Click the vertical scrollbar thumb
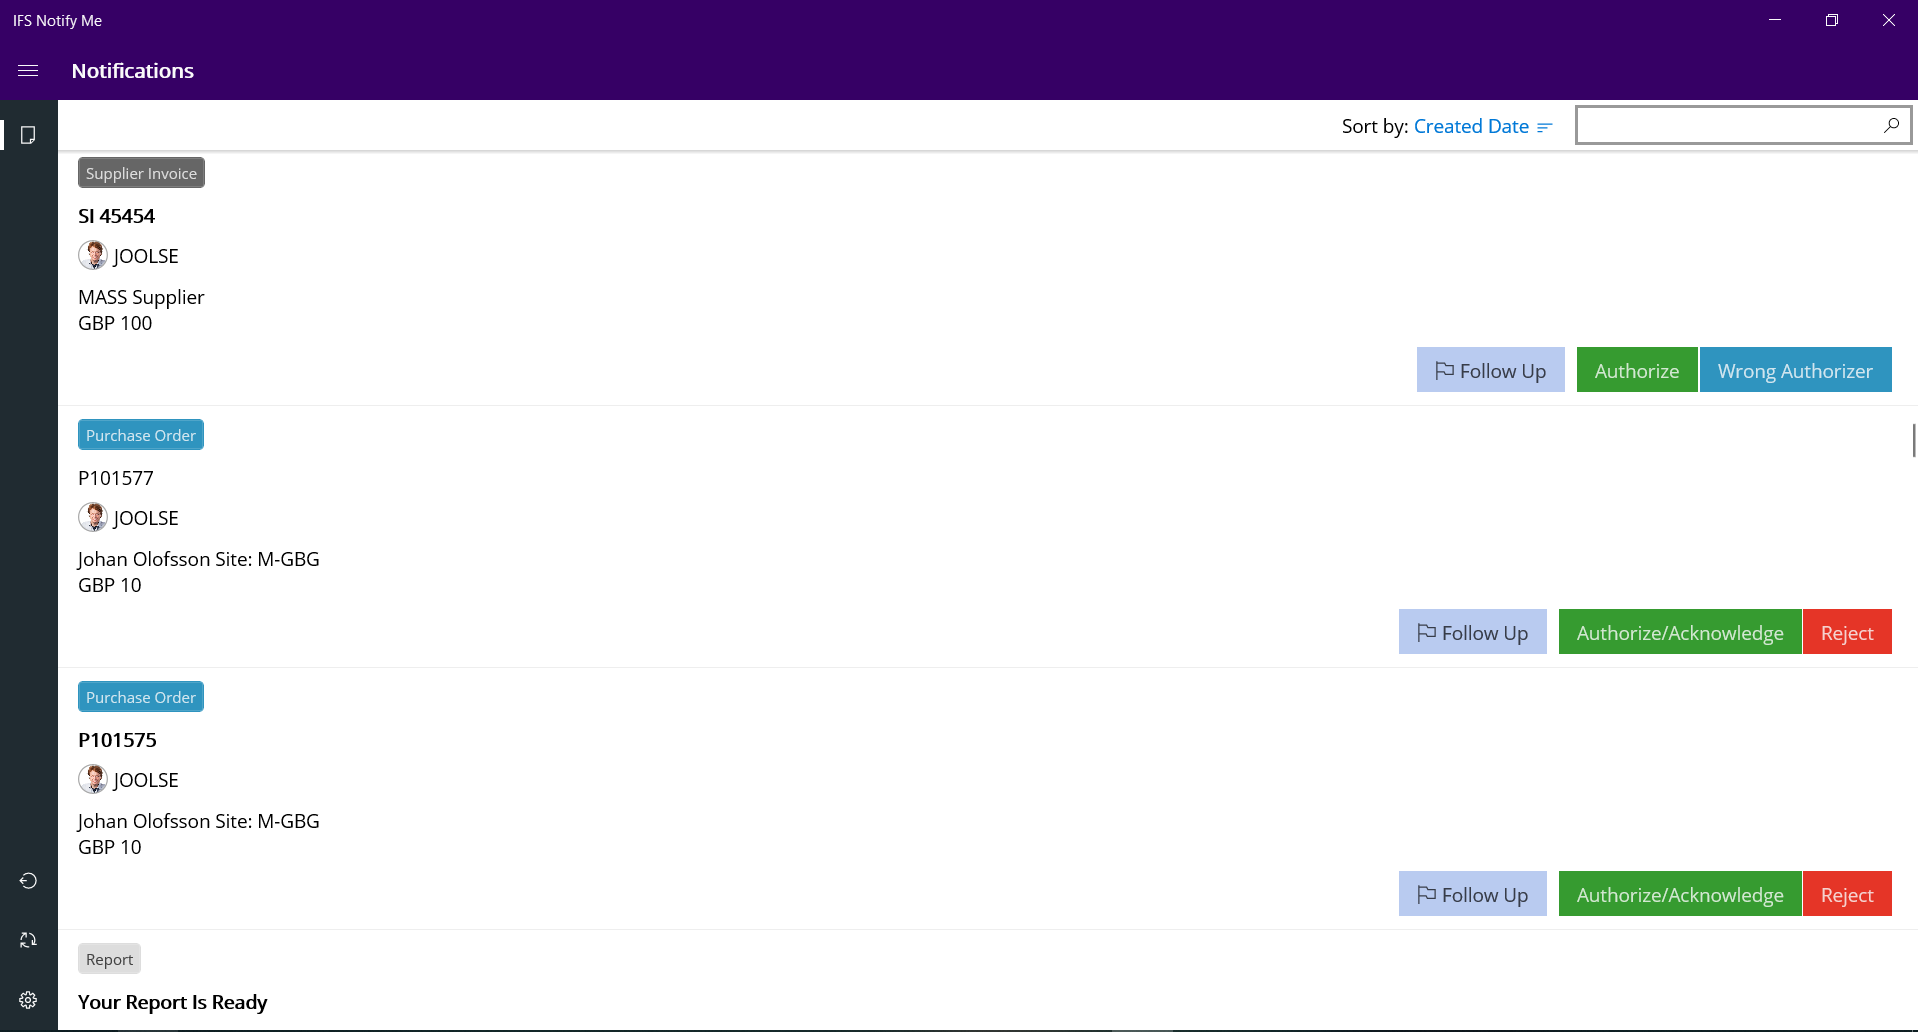 pyautogui.click(x=1913, y=440)
